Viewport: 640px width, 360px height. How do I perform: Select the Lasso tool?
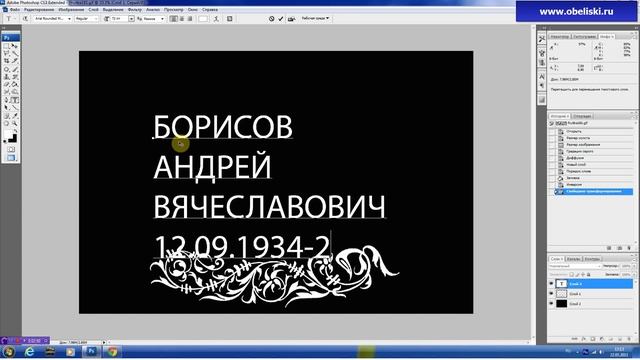[7, 53]
